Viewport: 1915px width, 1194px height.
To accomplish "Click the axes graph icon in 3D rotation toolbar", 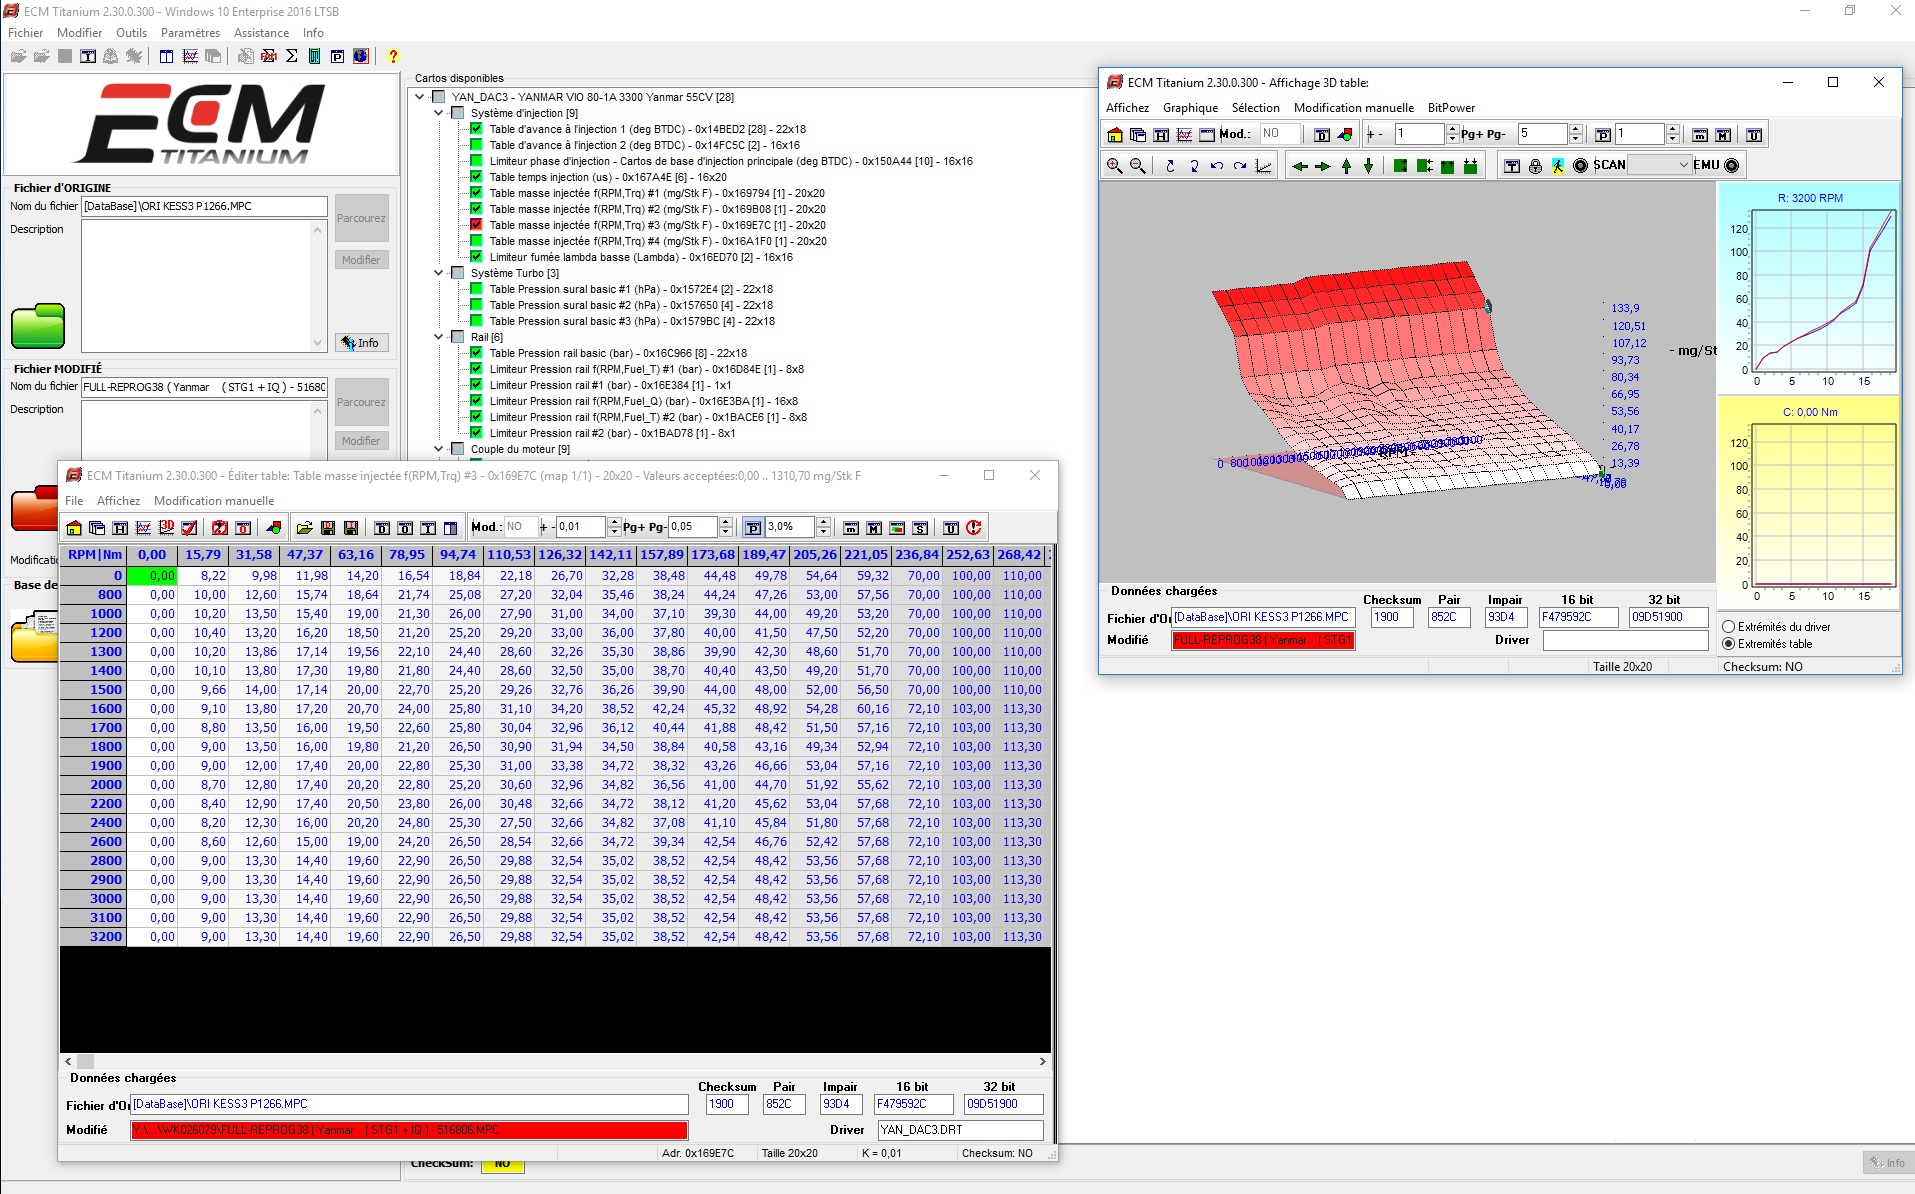I will 1264,165.
